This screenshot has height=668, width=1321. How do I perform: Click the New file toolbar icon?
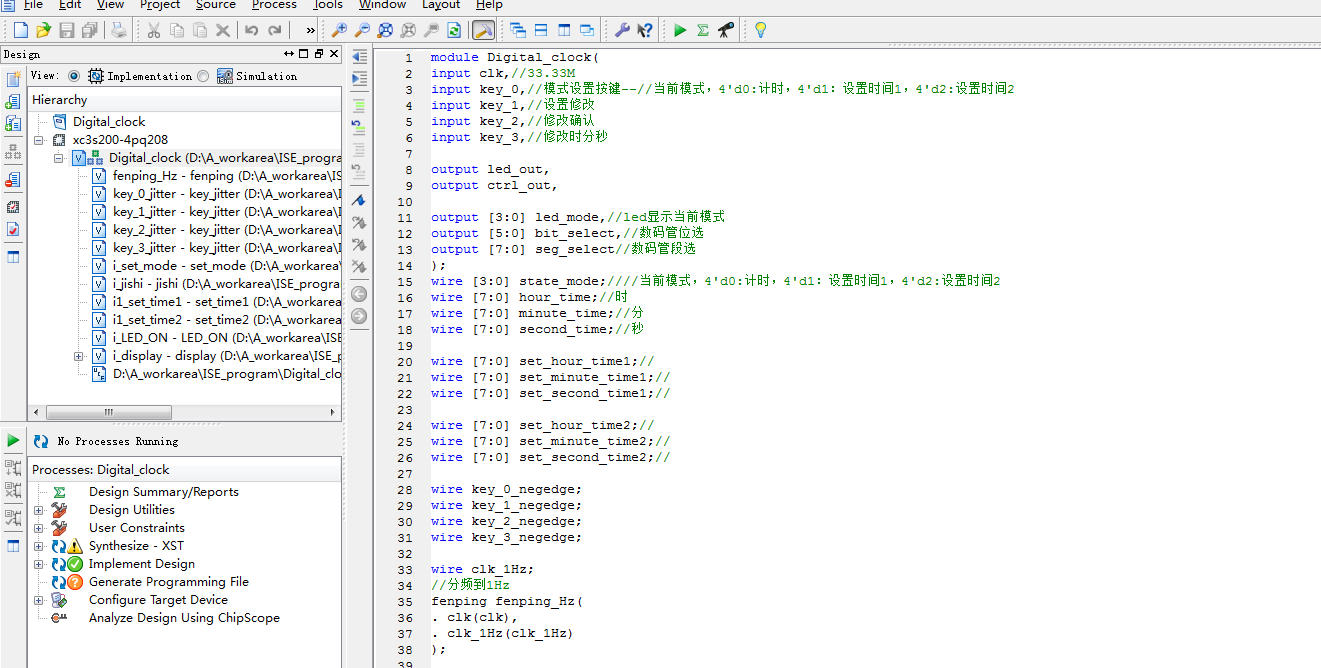point(20,31)
